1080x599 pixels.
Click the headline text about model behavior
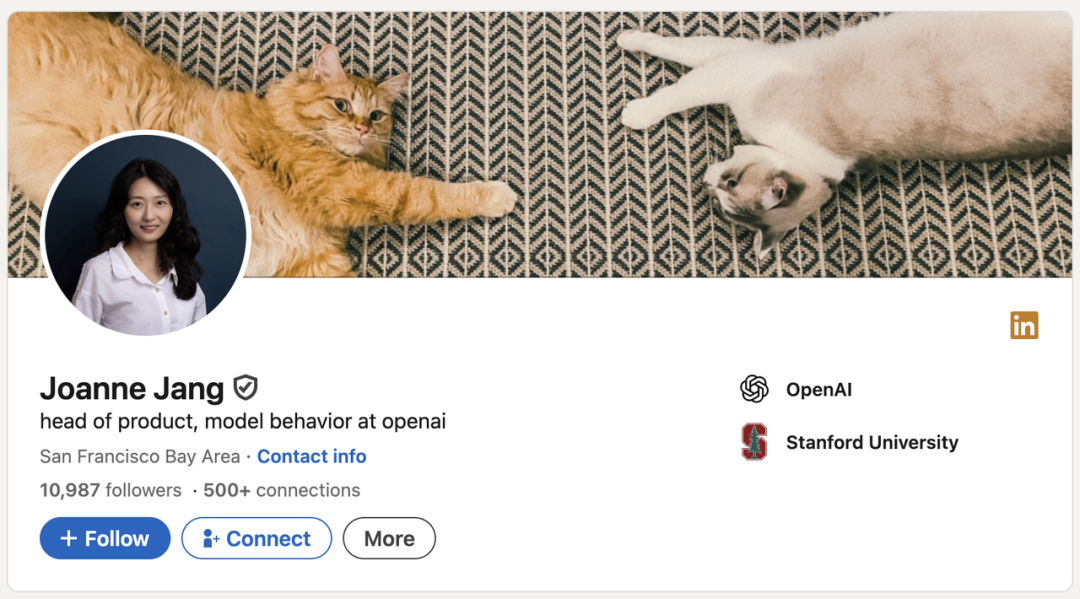(x=243, y=421)
